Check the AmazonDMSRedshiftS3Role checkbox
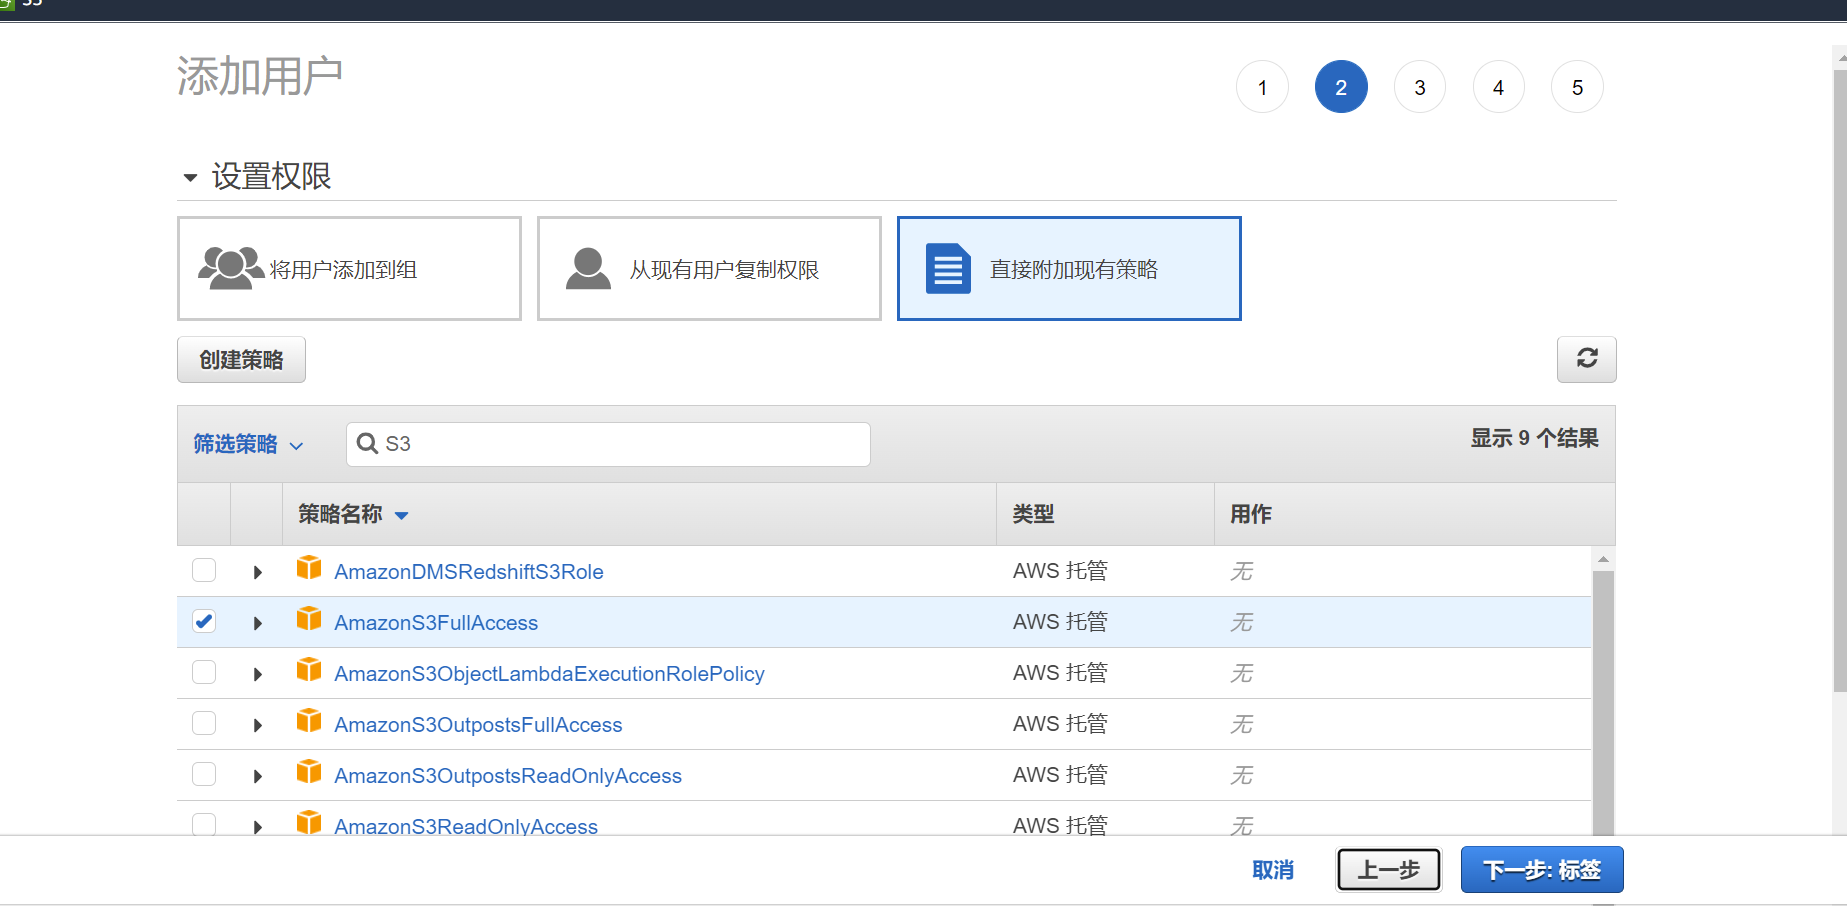This screenshot has height=906, width=1847. click(x=204, y=570)
